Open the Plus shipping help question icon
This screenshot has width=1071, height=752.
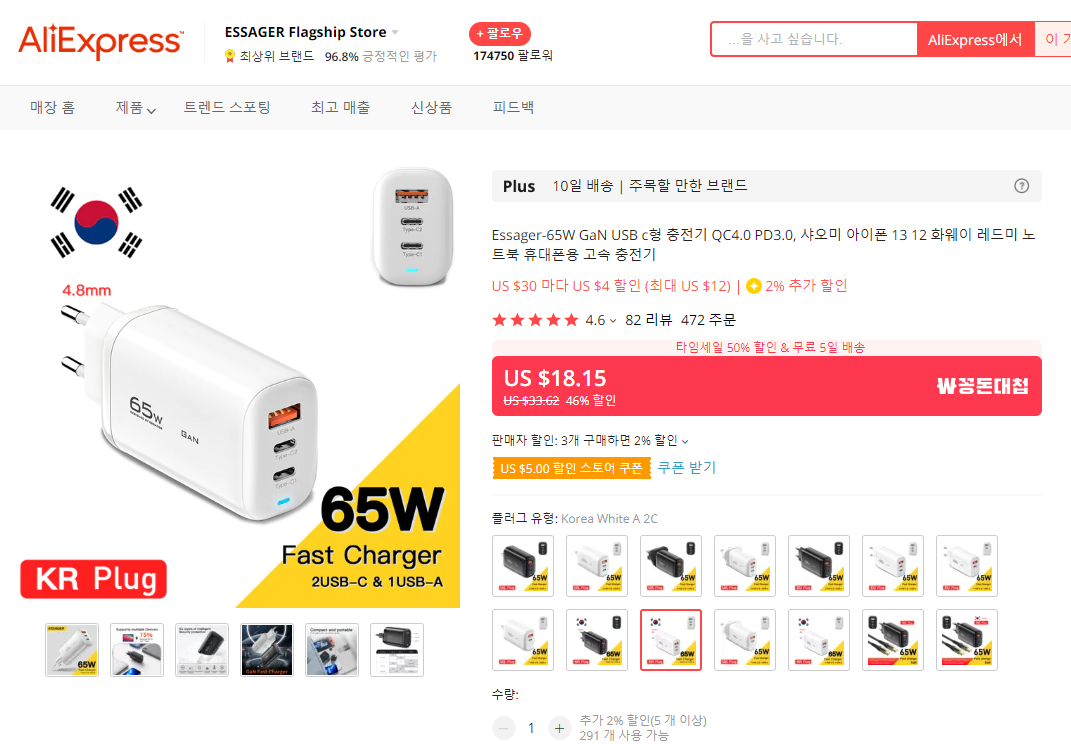(x=1021, y=186)
